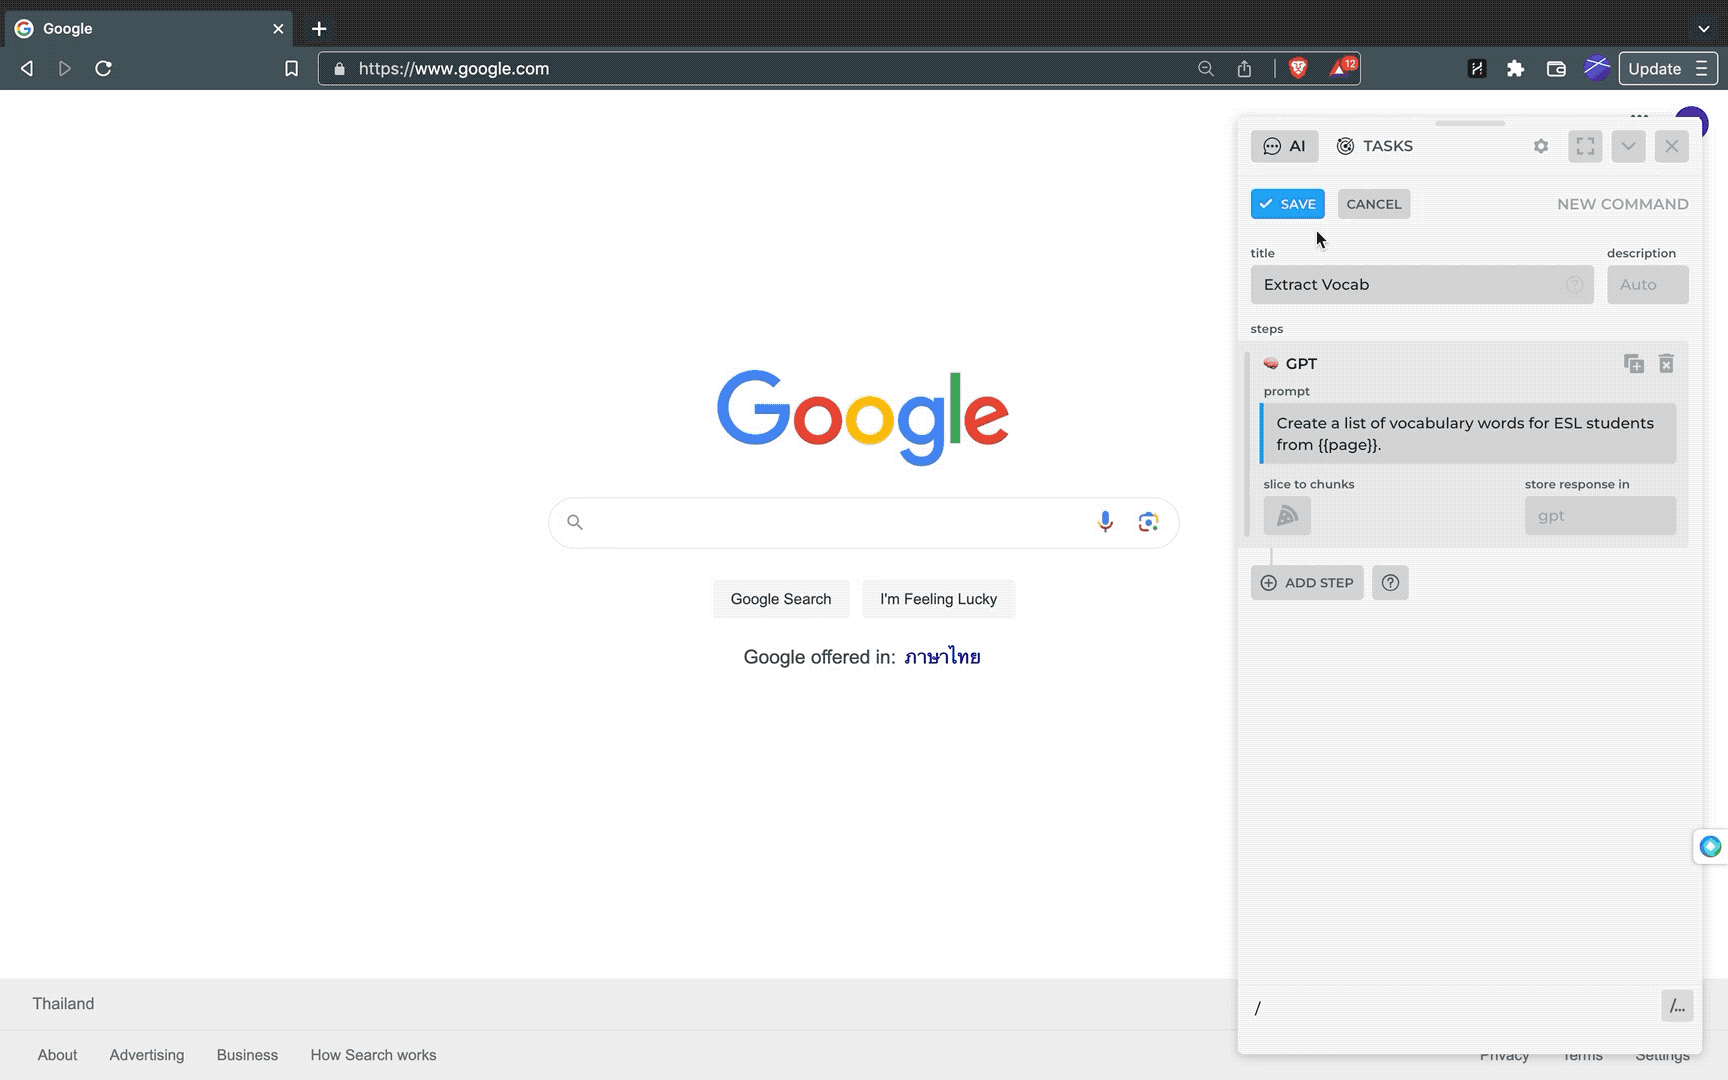The image size is (1728, 1080).
Task: Open the Business link
Action: [247, 1055]
